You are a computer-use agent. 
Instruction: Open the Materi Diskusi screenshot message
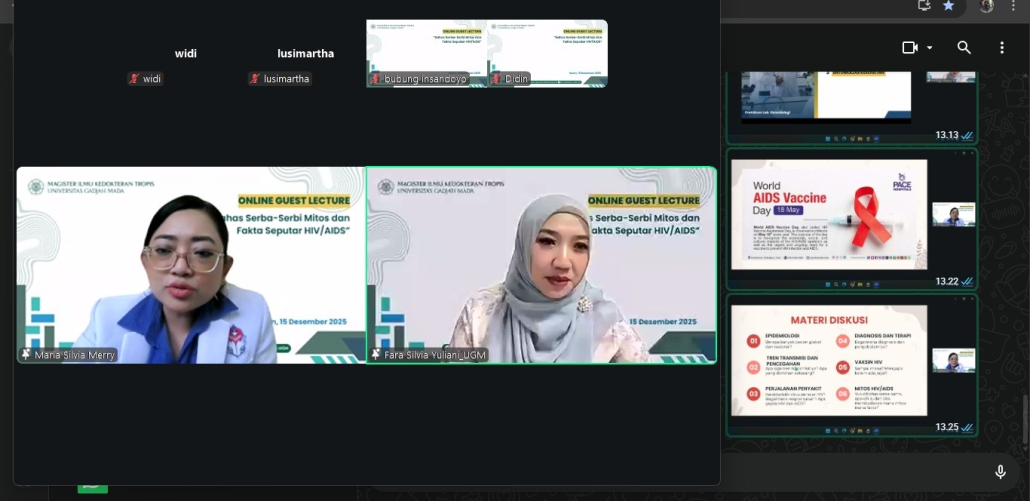829,360
